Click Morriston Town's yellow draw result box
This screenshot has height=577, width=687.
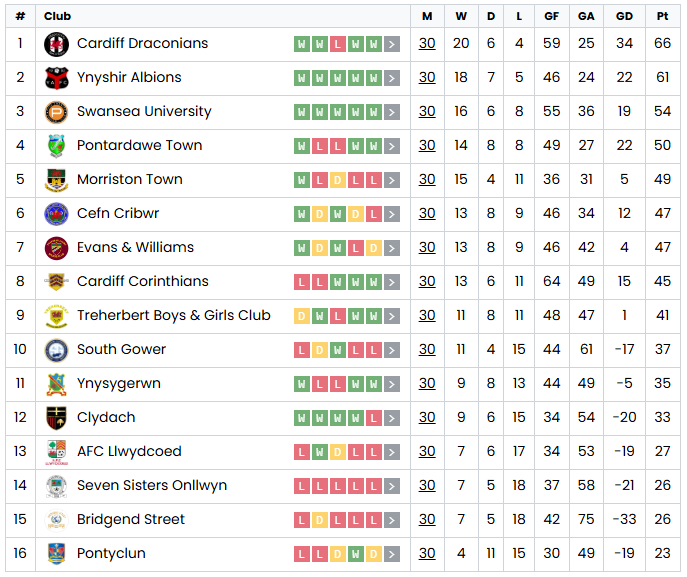[338, 180]
